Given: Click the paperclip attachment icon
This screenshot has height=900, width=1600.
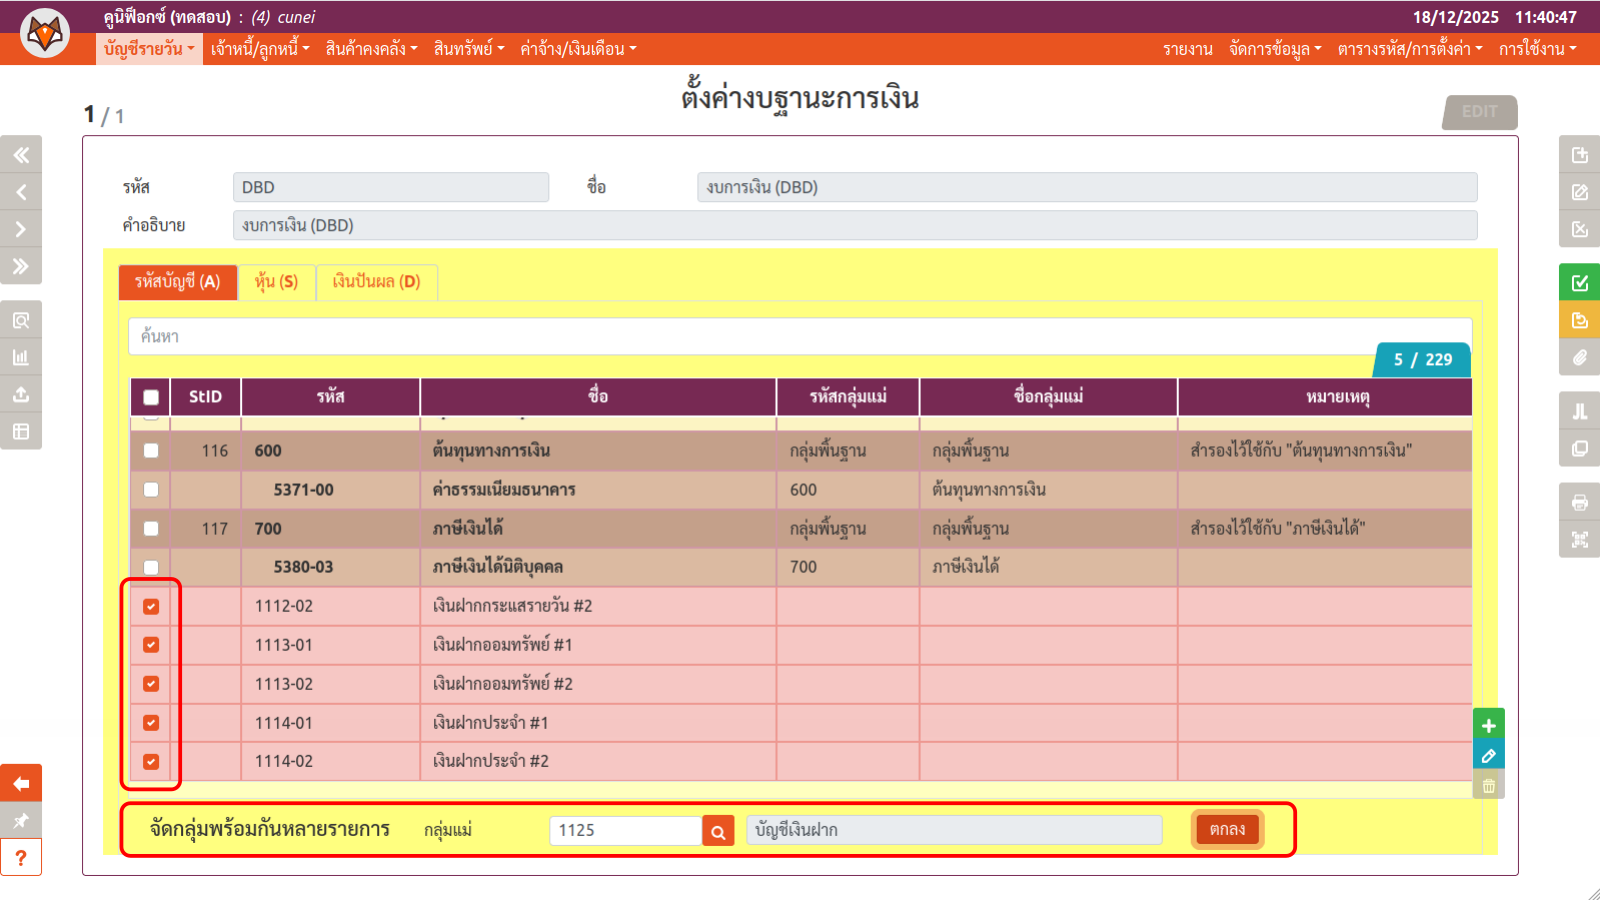Looking at the screenshot, I should coord(1579,357).
